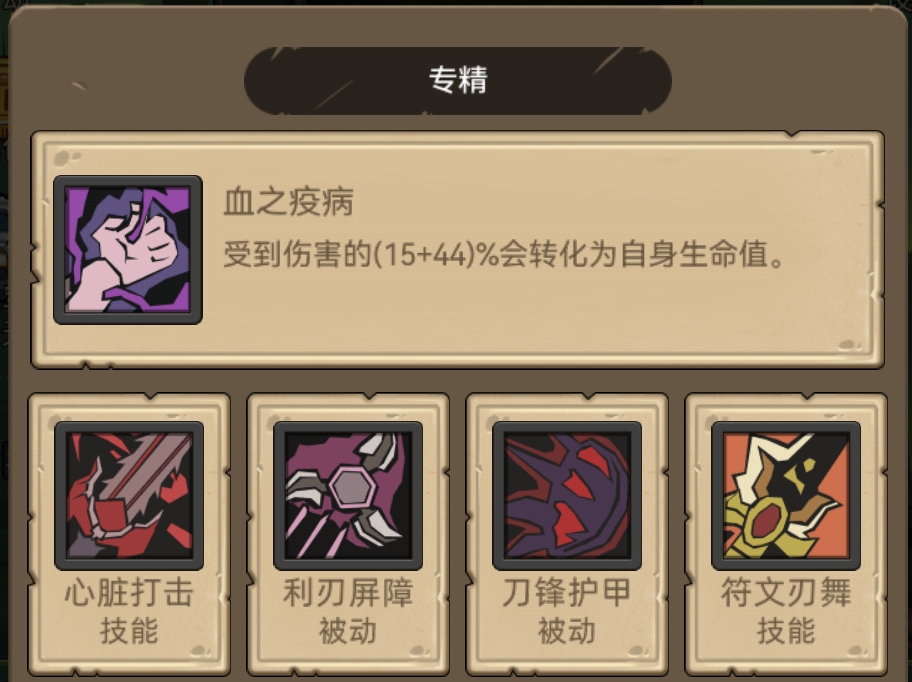Click the 利刃屏障 passive name label
Viewport: 912px width, 682px height.
tap(348, 592)
